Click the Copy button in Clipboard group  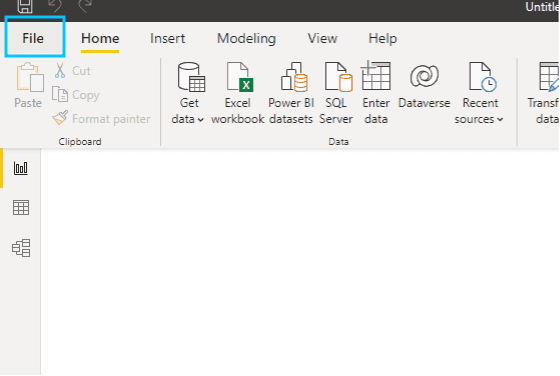pos(76,95)
